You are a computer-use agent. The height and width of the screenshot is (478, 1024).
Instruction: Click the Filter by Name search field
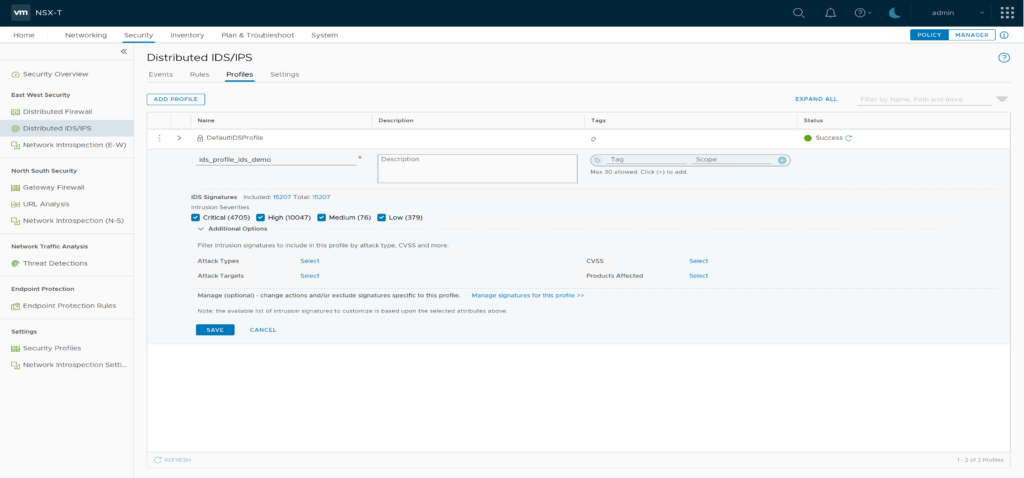(924, 99)
